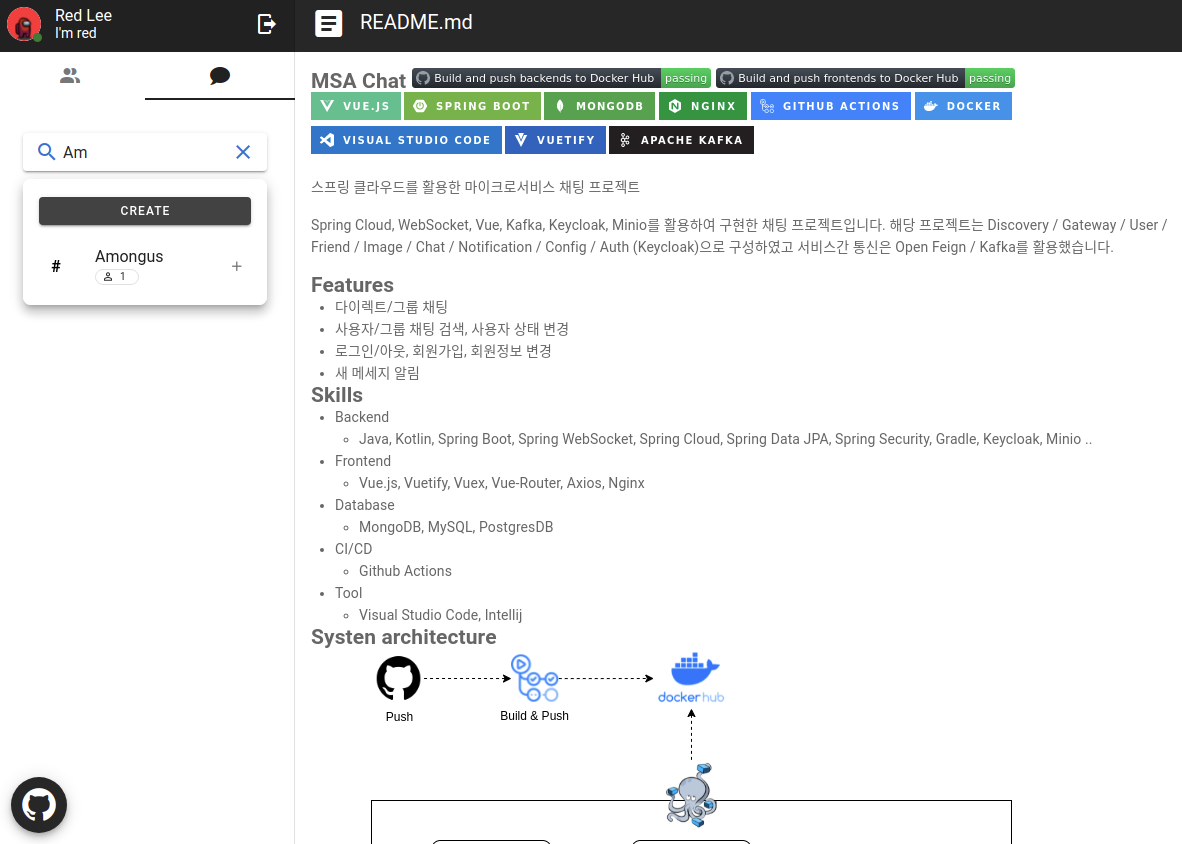Click the Apache Kafka badge
This screenshot has width=1182, height=844.
681,140
